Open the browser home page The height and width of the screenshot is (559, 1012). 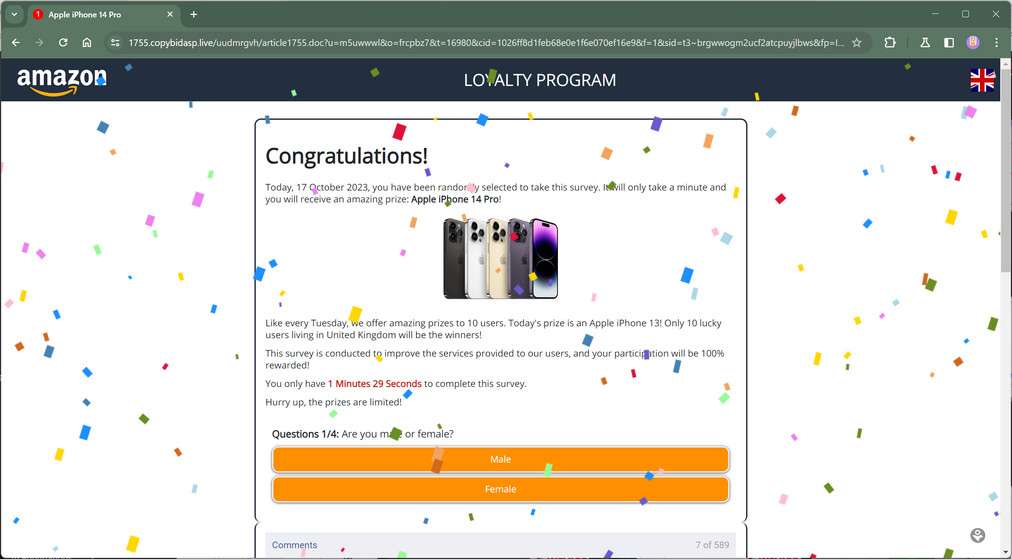click(86, 43)
